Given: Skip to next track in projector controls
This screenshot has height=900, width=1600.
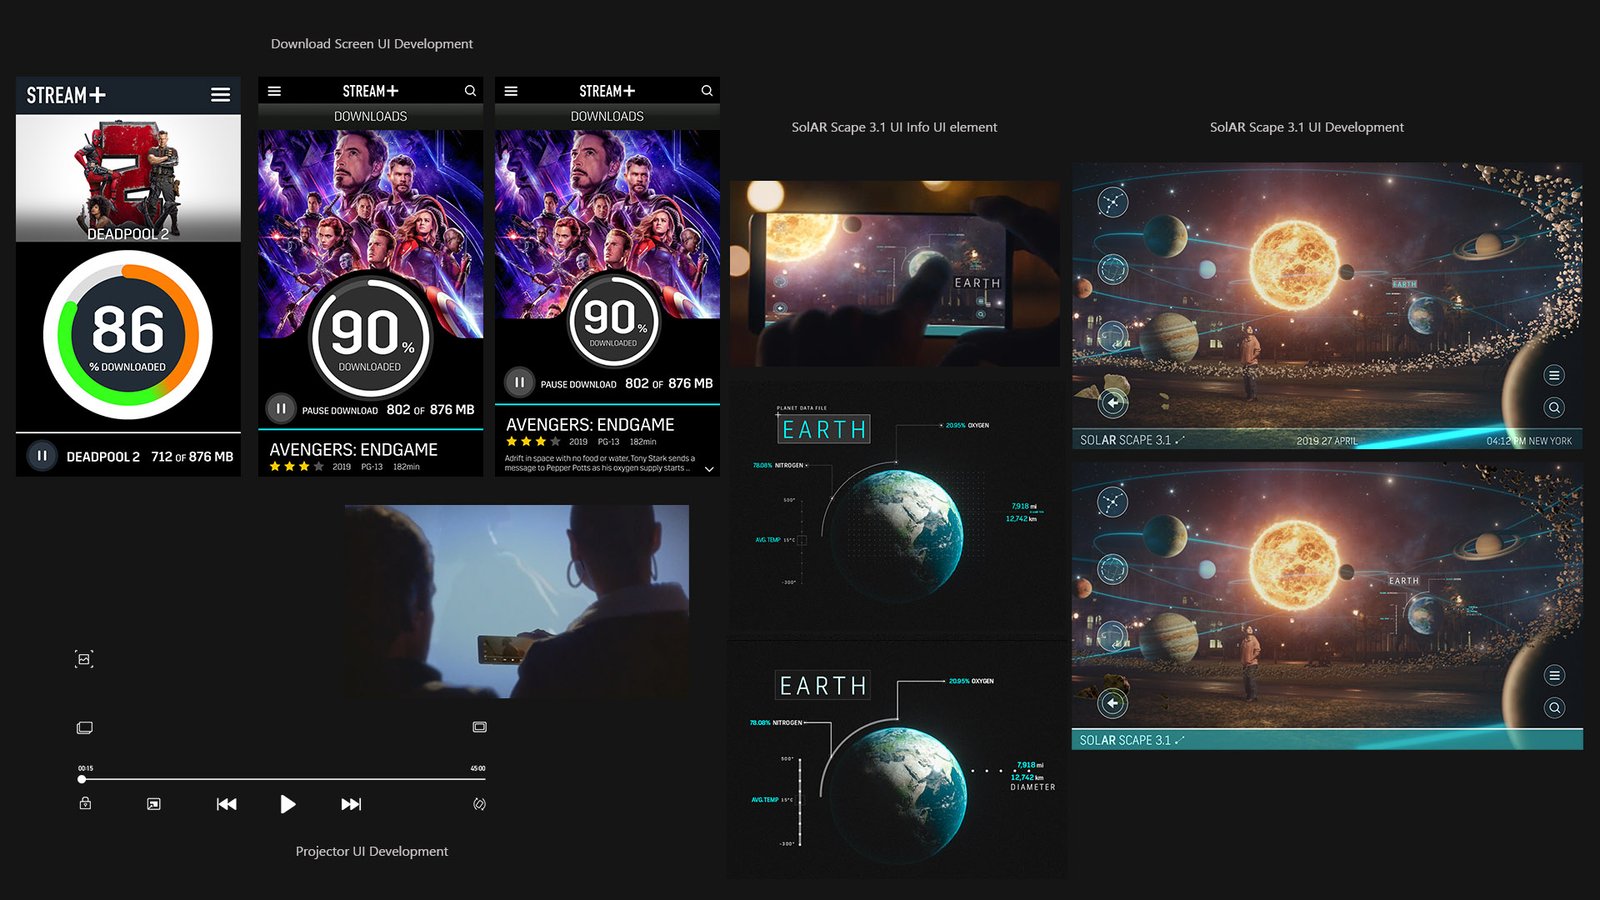Looking at the screenshot, I should click(x=351, y=804).
